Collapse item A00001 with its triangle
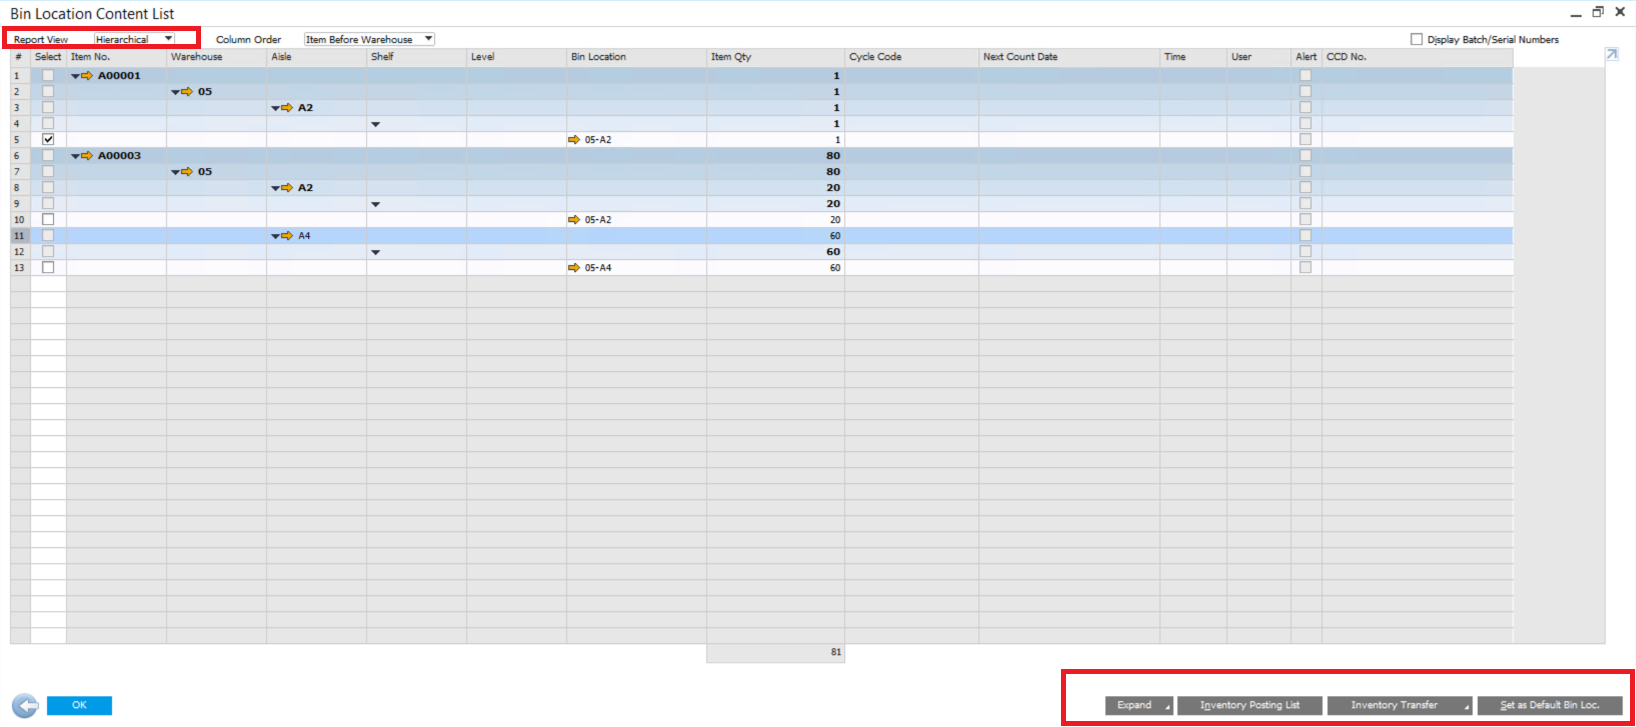Screen dimensions: 1636x727 75,76
